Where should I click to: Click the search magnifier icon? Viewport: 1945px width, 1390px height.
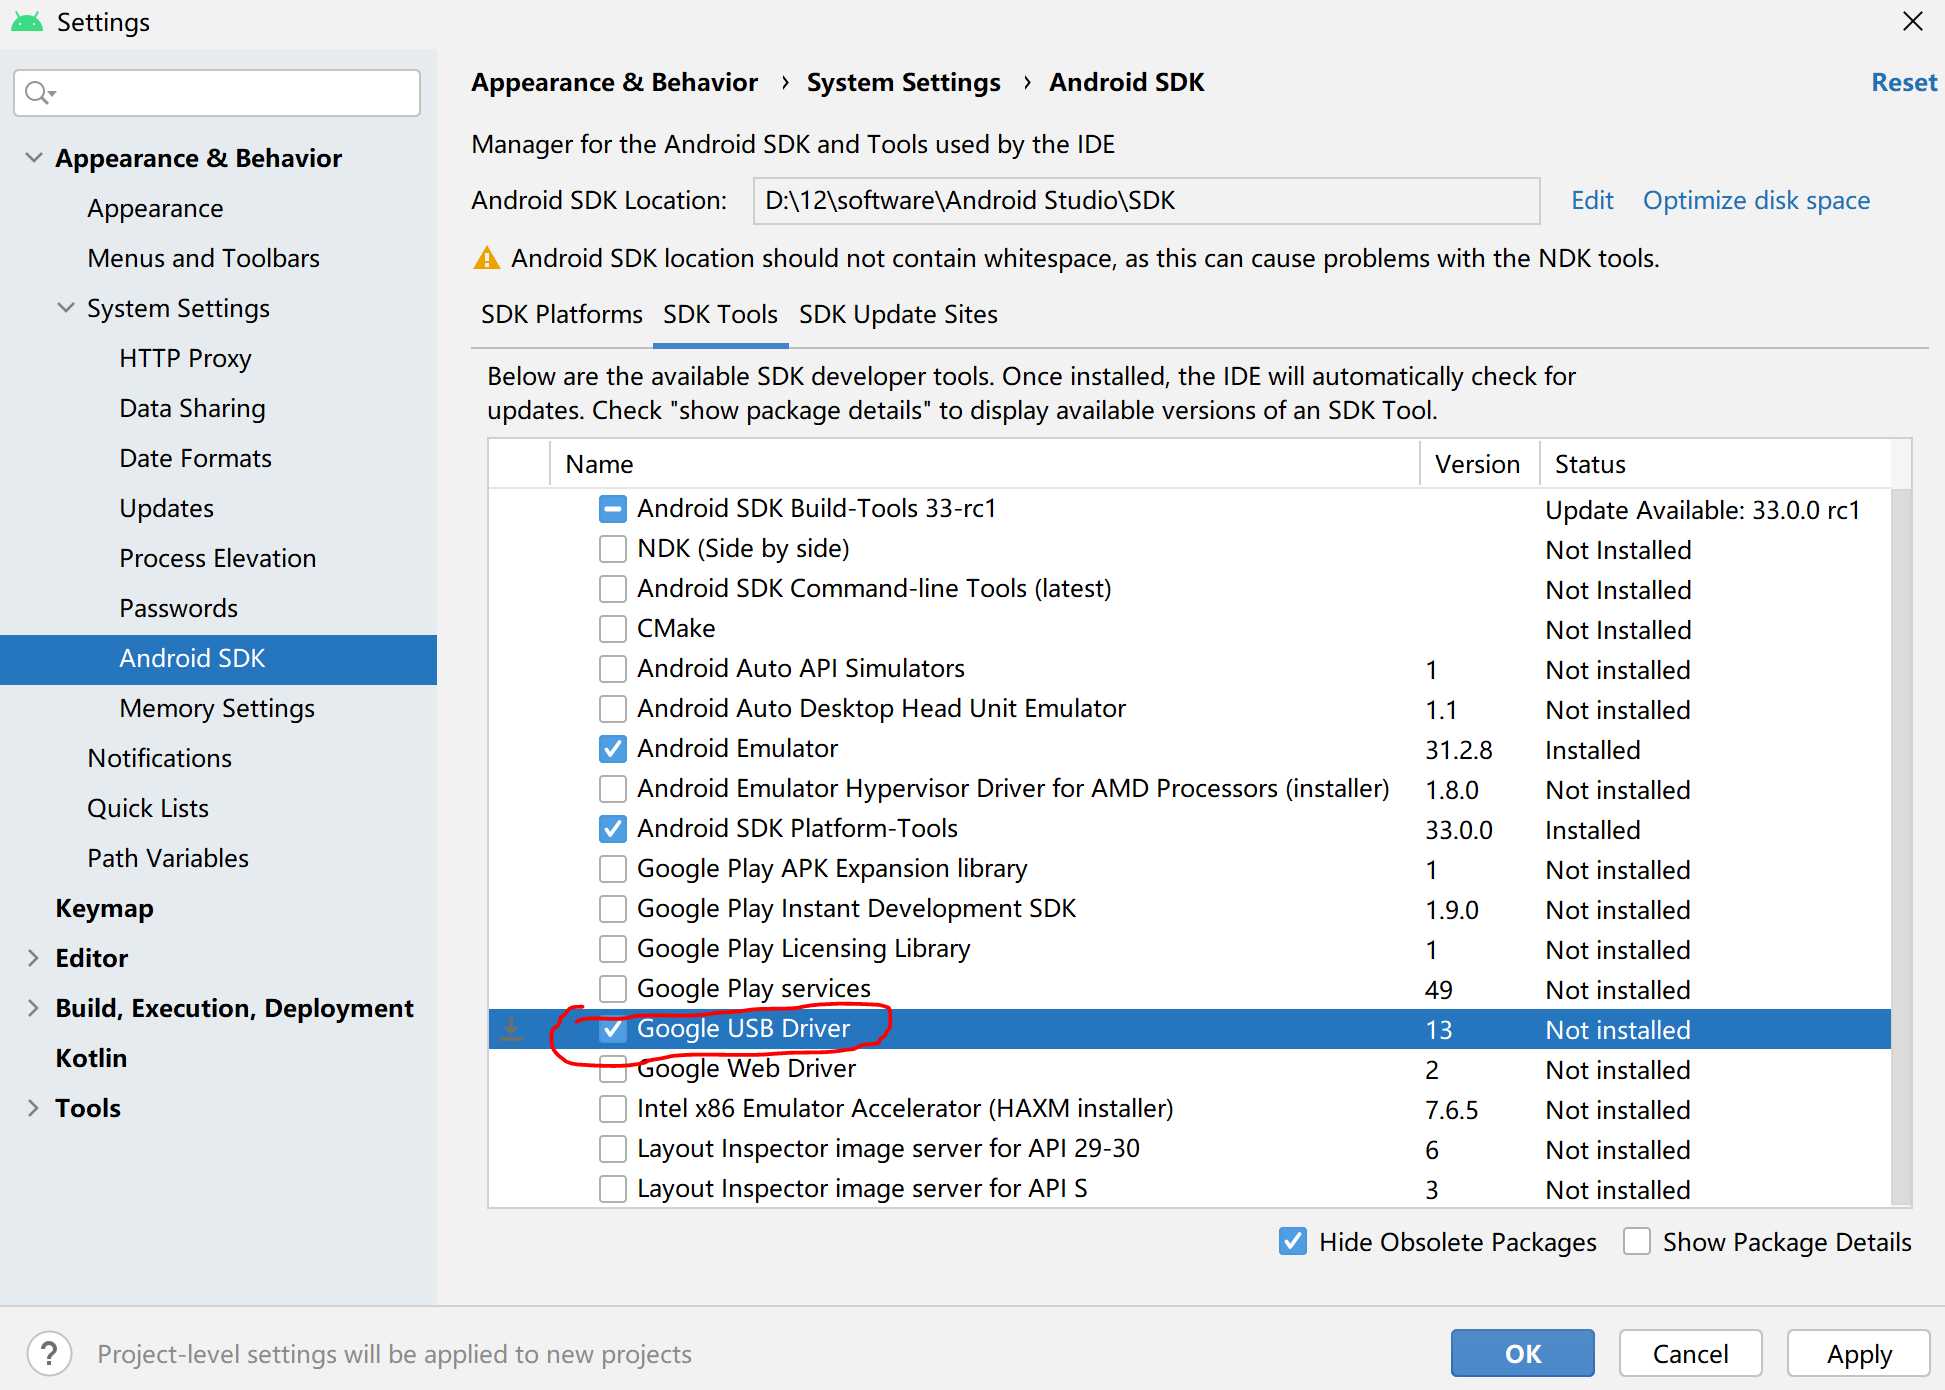[38, 93]
